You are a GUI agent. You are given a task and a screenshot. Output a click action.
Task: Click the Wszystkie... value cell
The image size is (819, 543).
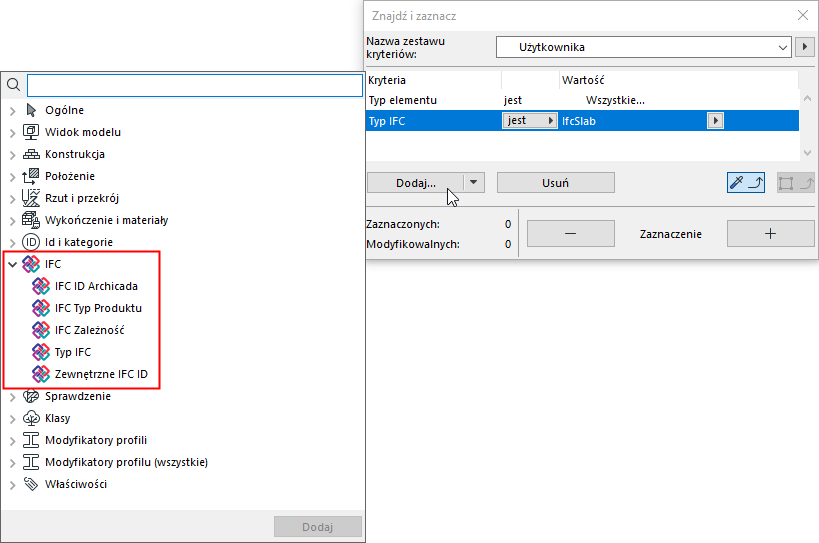tap(615, 100)
